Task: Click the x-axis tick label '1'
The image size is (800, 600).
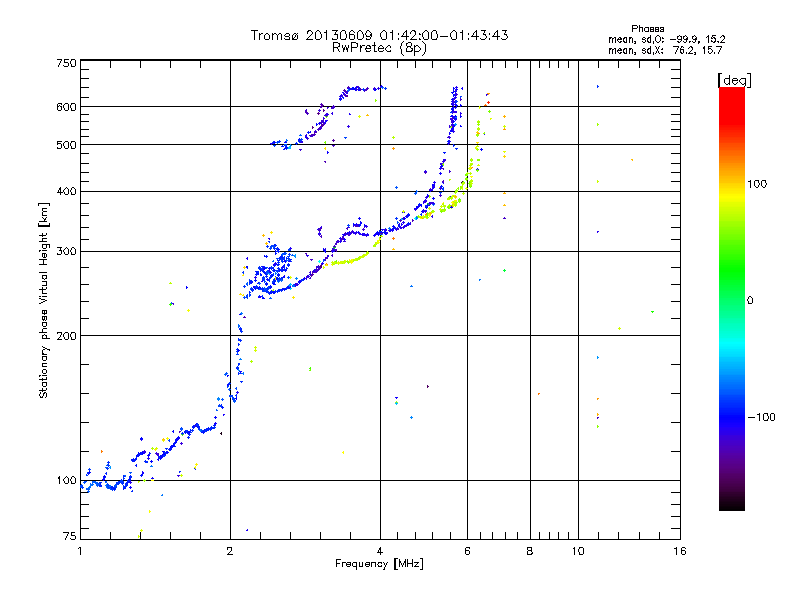Action: tap(80, 551)
